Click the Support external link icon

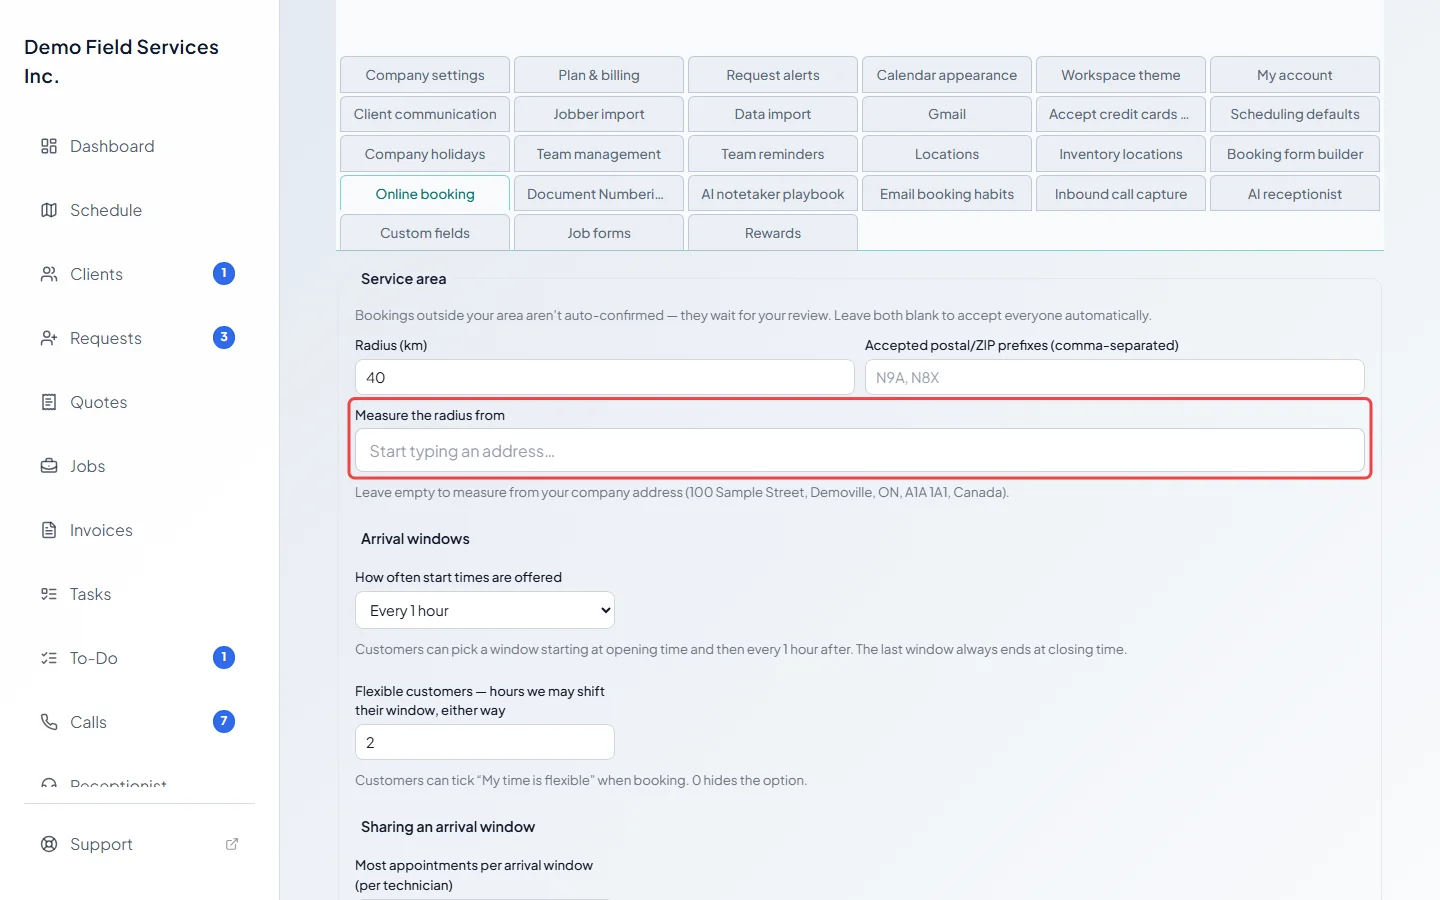232,844
